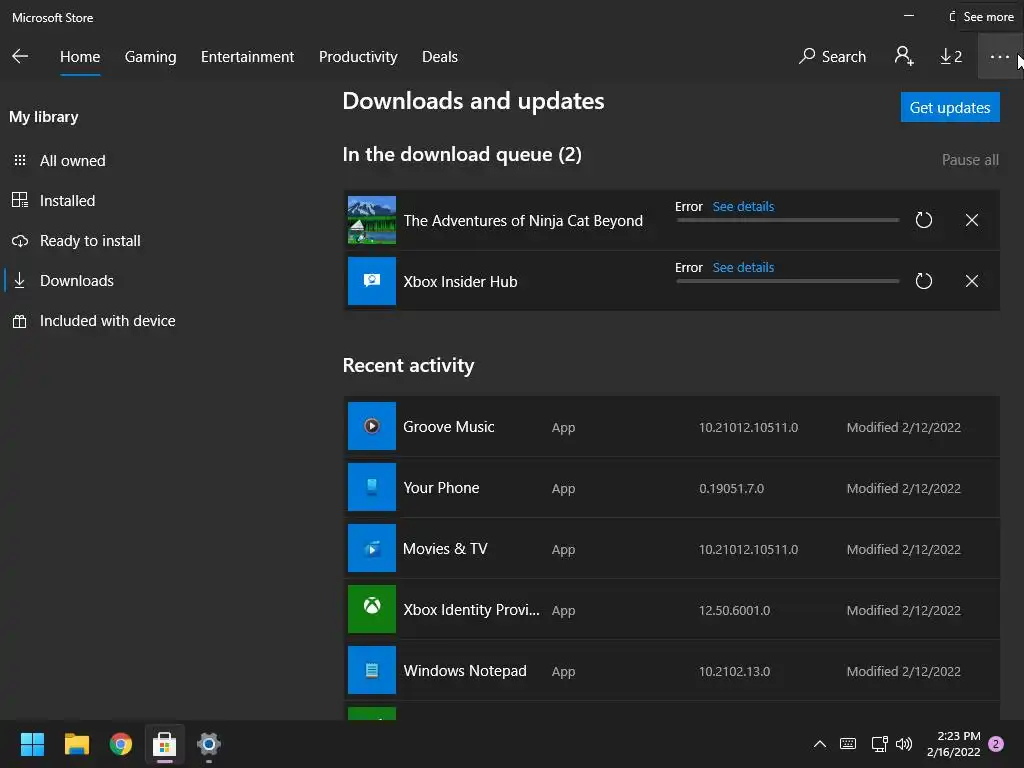Click the Get updates button
Screen dimensions: 1024x768
coord(950,107)
